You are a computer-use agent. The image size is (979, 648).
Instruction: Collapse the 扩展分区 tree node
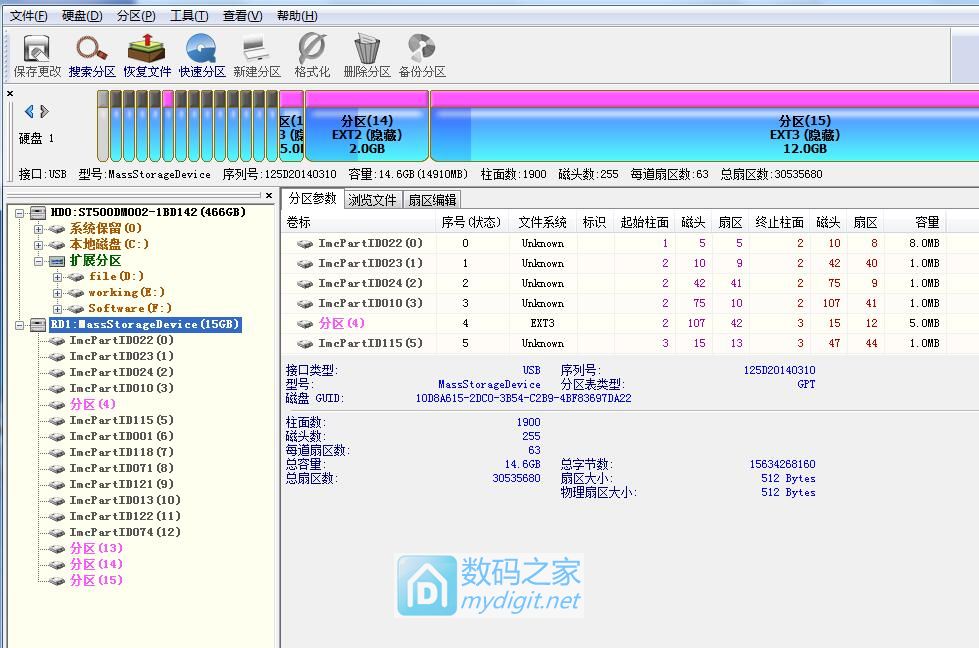click(x=39, y=261)
